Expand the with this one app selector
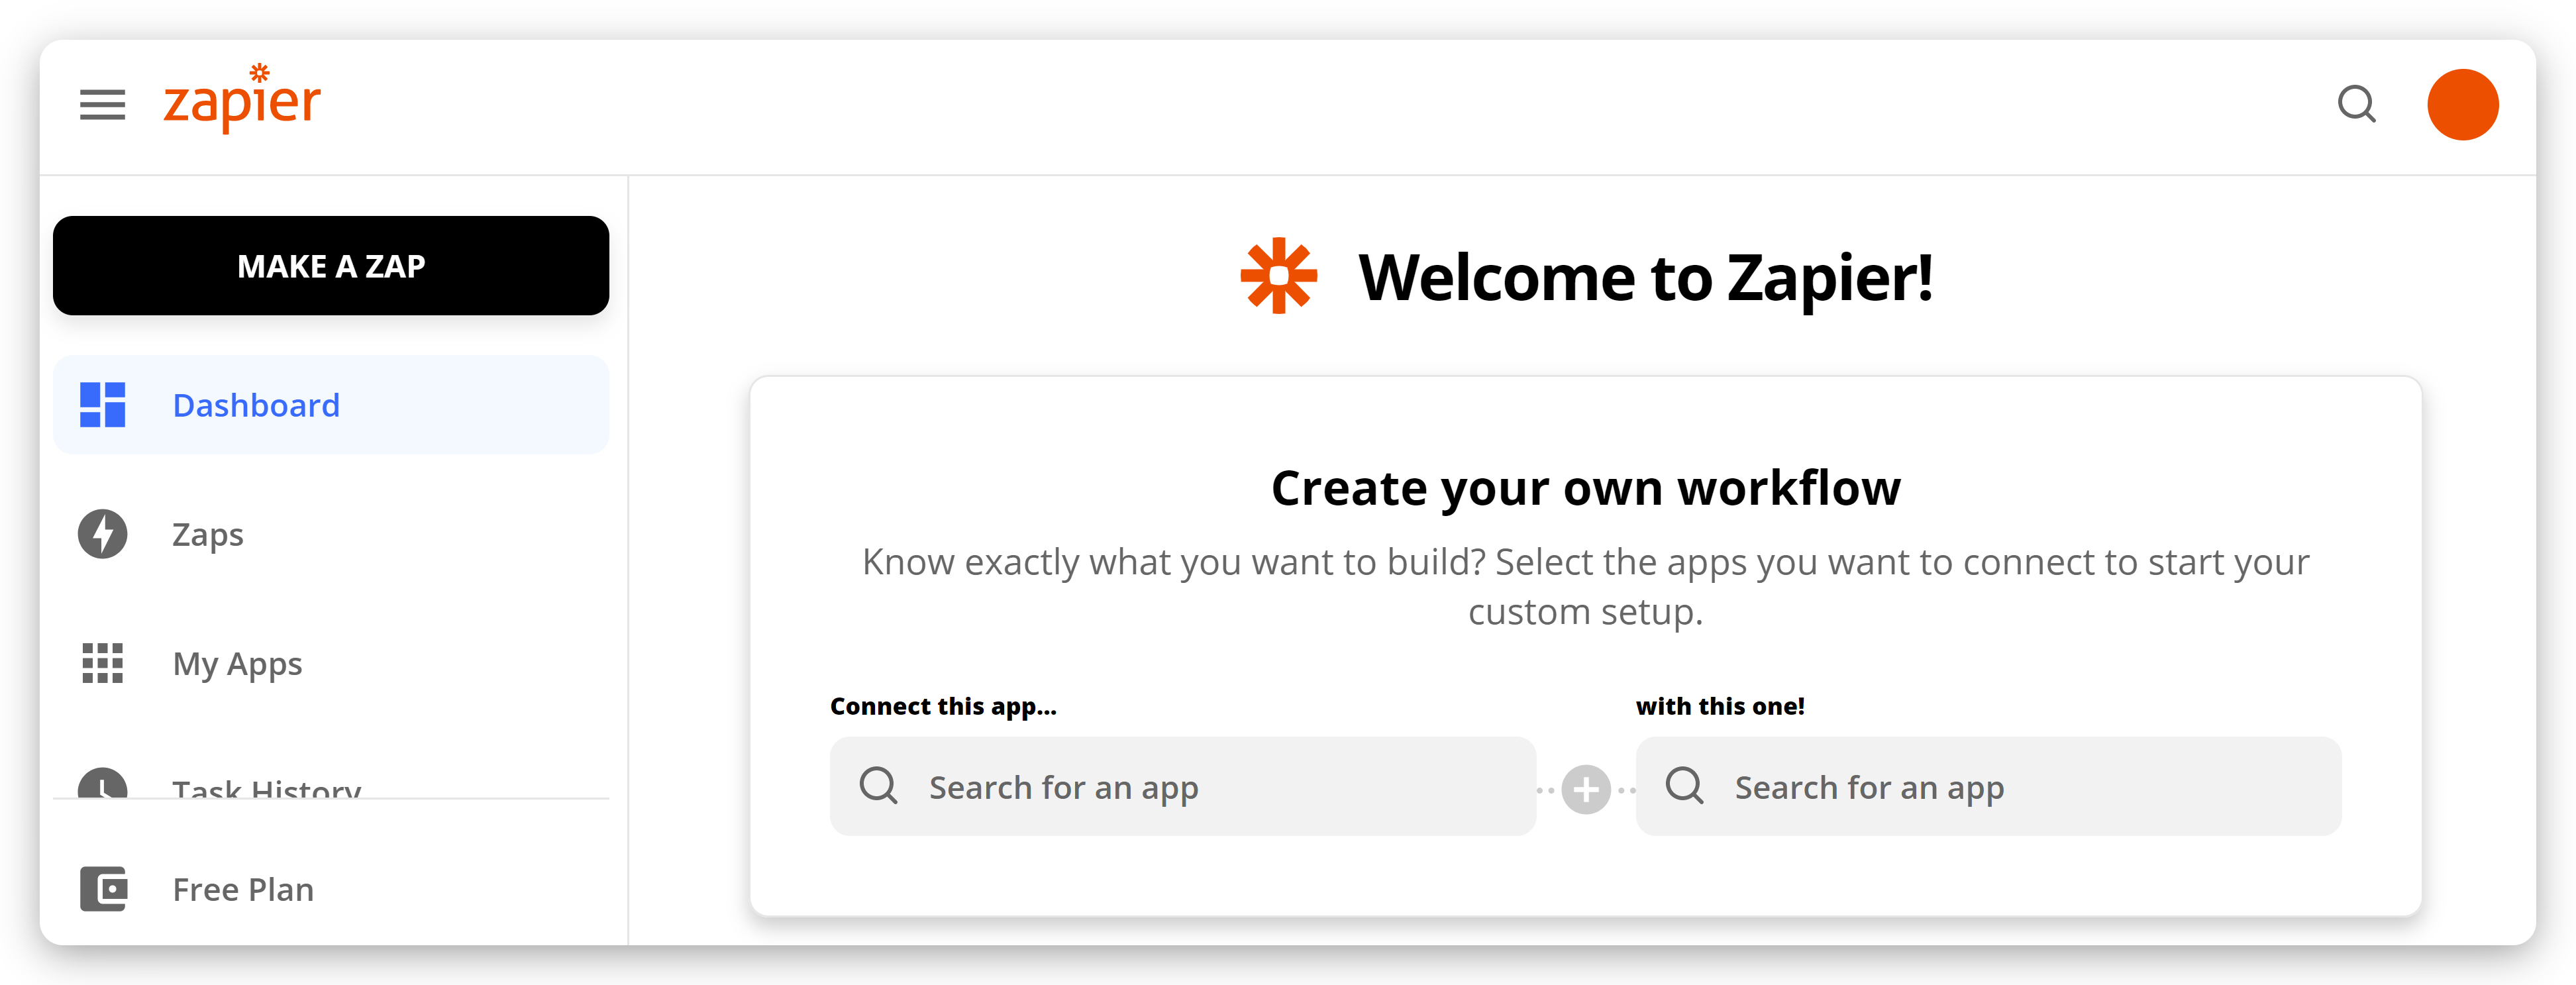Viewport: 2576px width, 985px height. (1988, 786)
